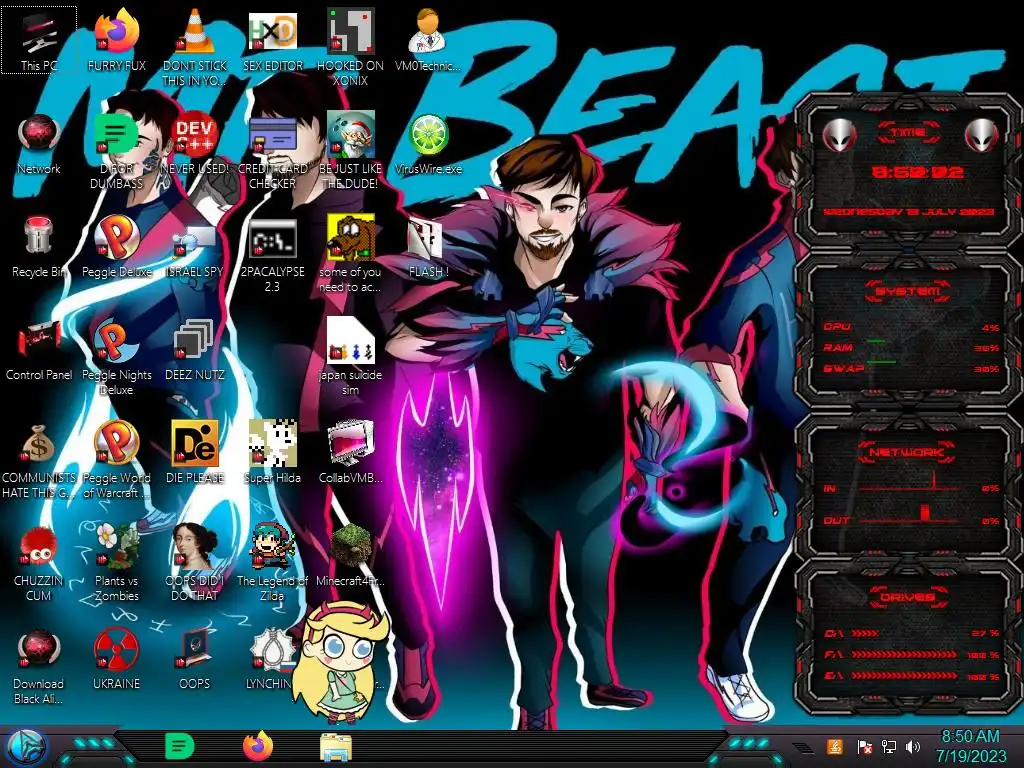Open the Start menu orb
This screenshot has height=768, width=1024.
(25, 748)
